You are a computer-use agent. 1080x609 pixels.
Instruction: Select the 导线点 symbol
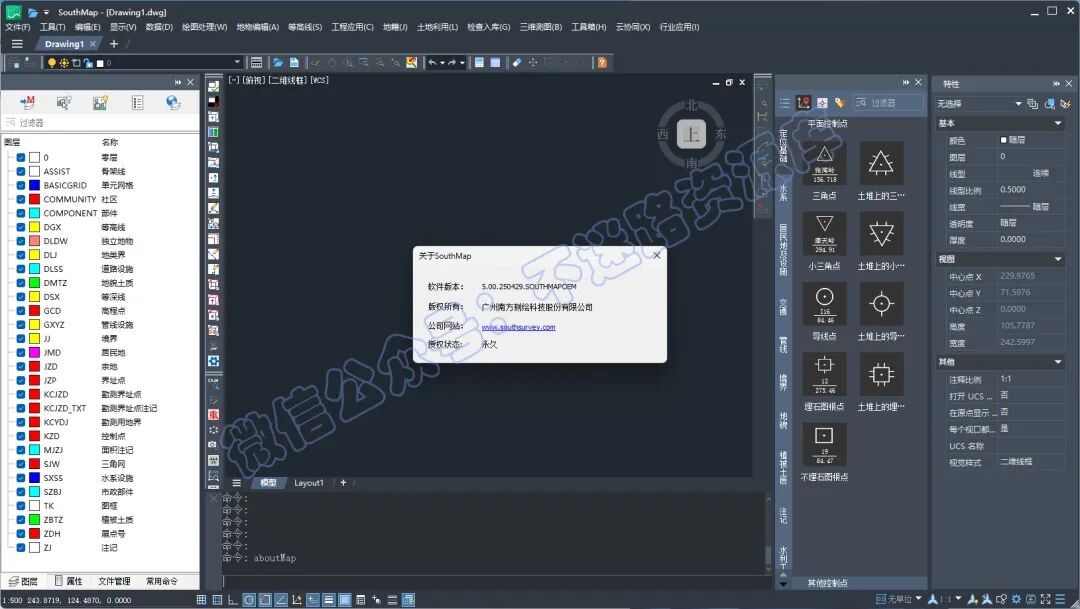[x=824, y=304]
